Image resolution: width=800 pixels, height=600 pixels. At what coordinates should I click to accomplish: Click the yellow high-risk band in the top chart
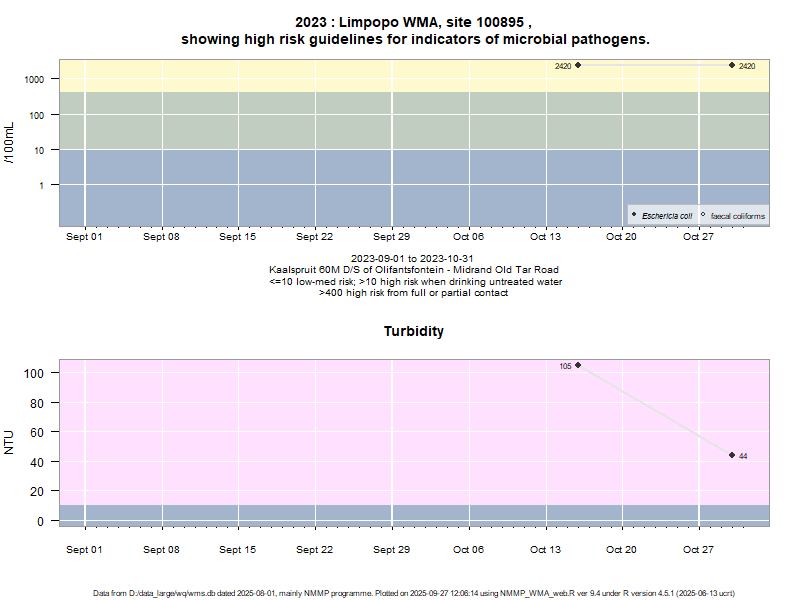[x=300, y=75]
